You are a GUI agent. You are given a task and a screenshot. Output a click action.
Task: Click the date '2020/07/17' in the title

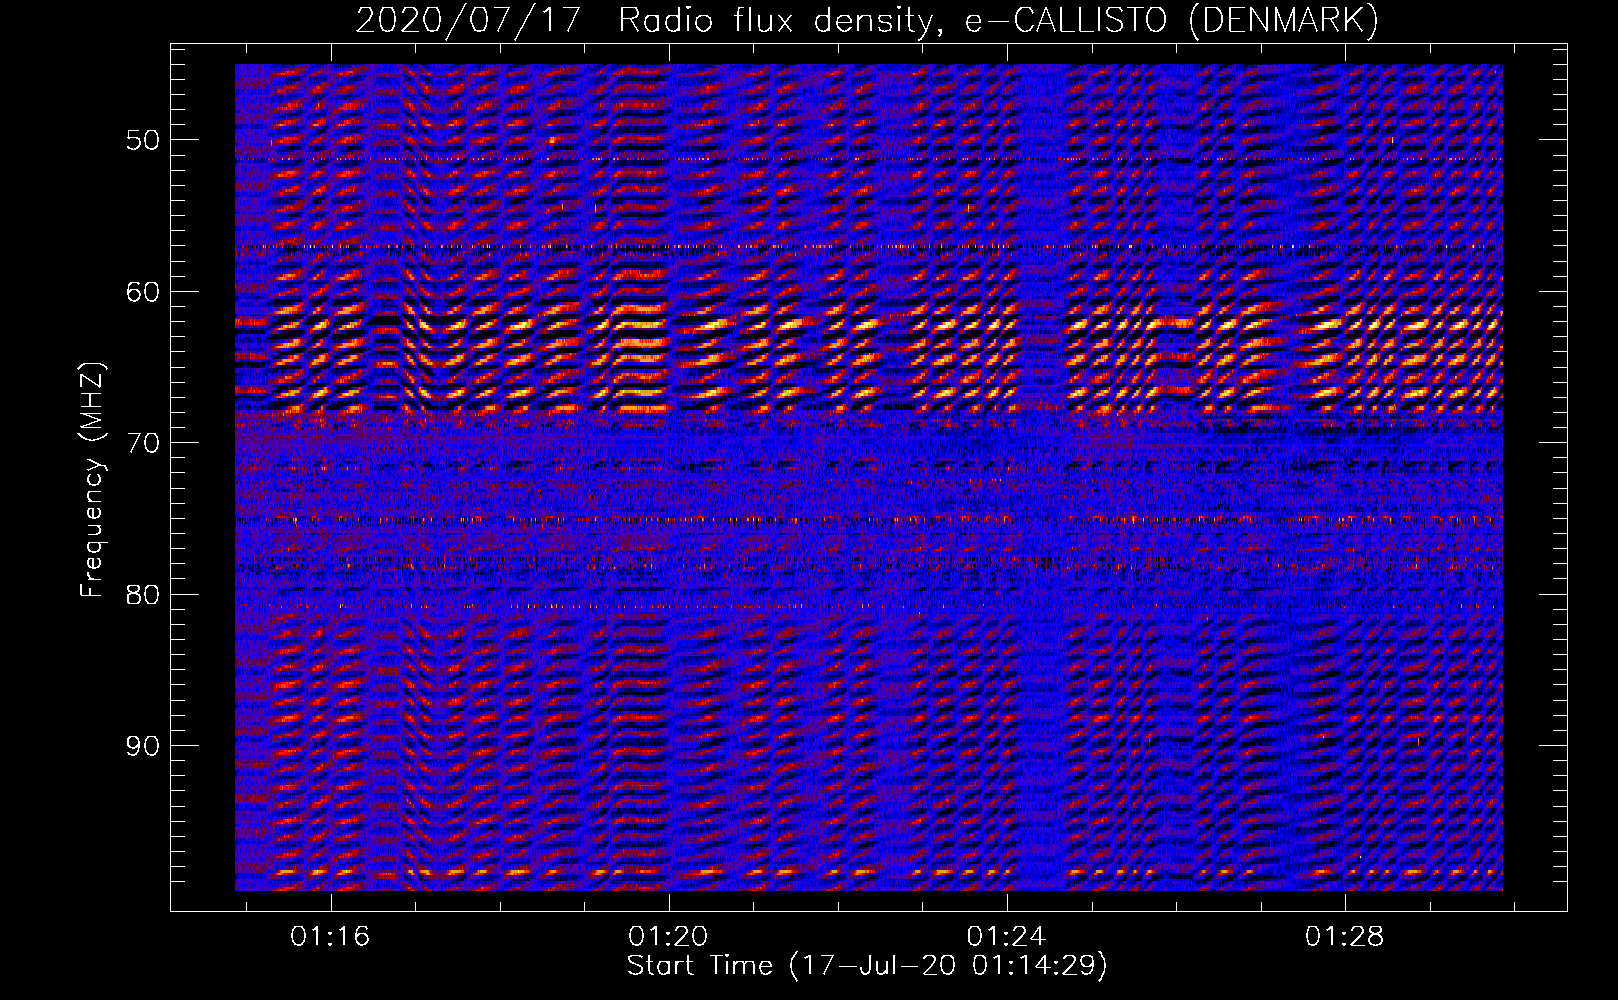468,20
